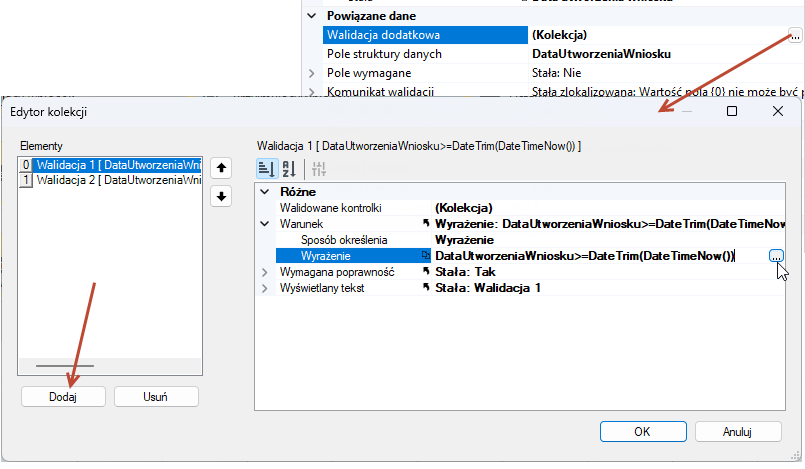Switch property grid to categorized view
Viewport: 805px width, 469px height.
pos(267,168)
